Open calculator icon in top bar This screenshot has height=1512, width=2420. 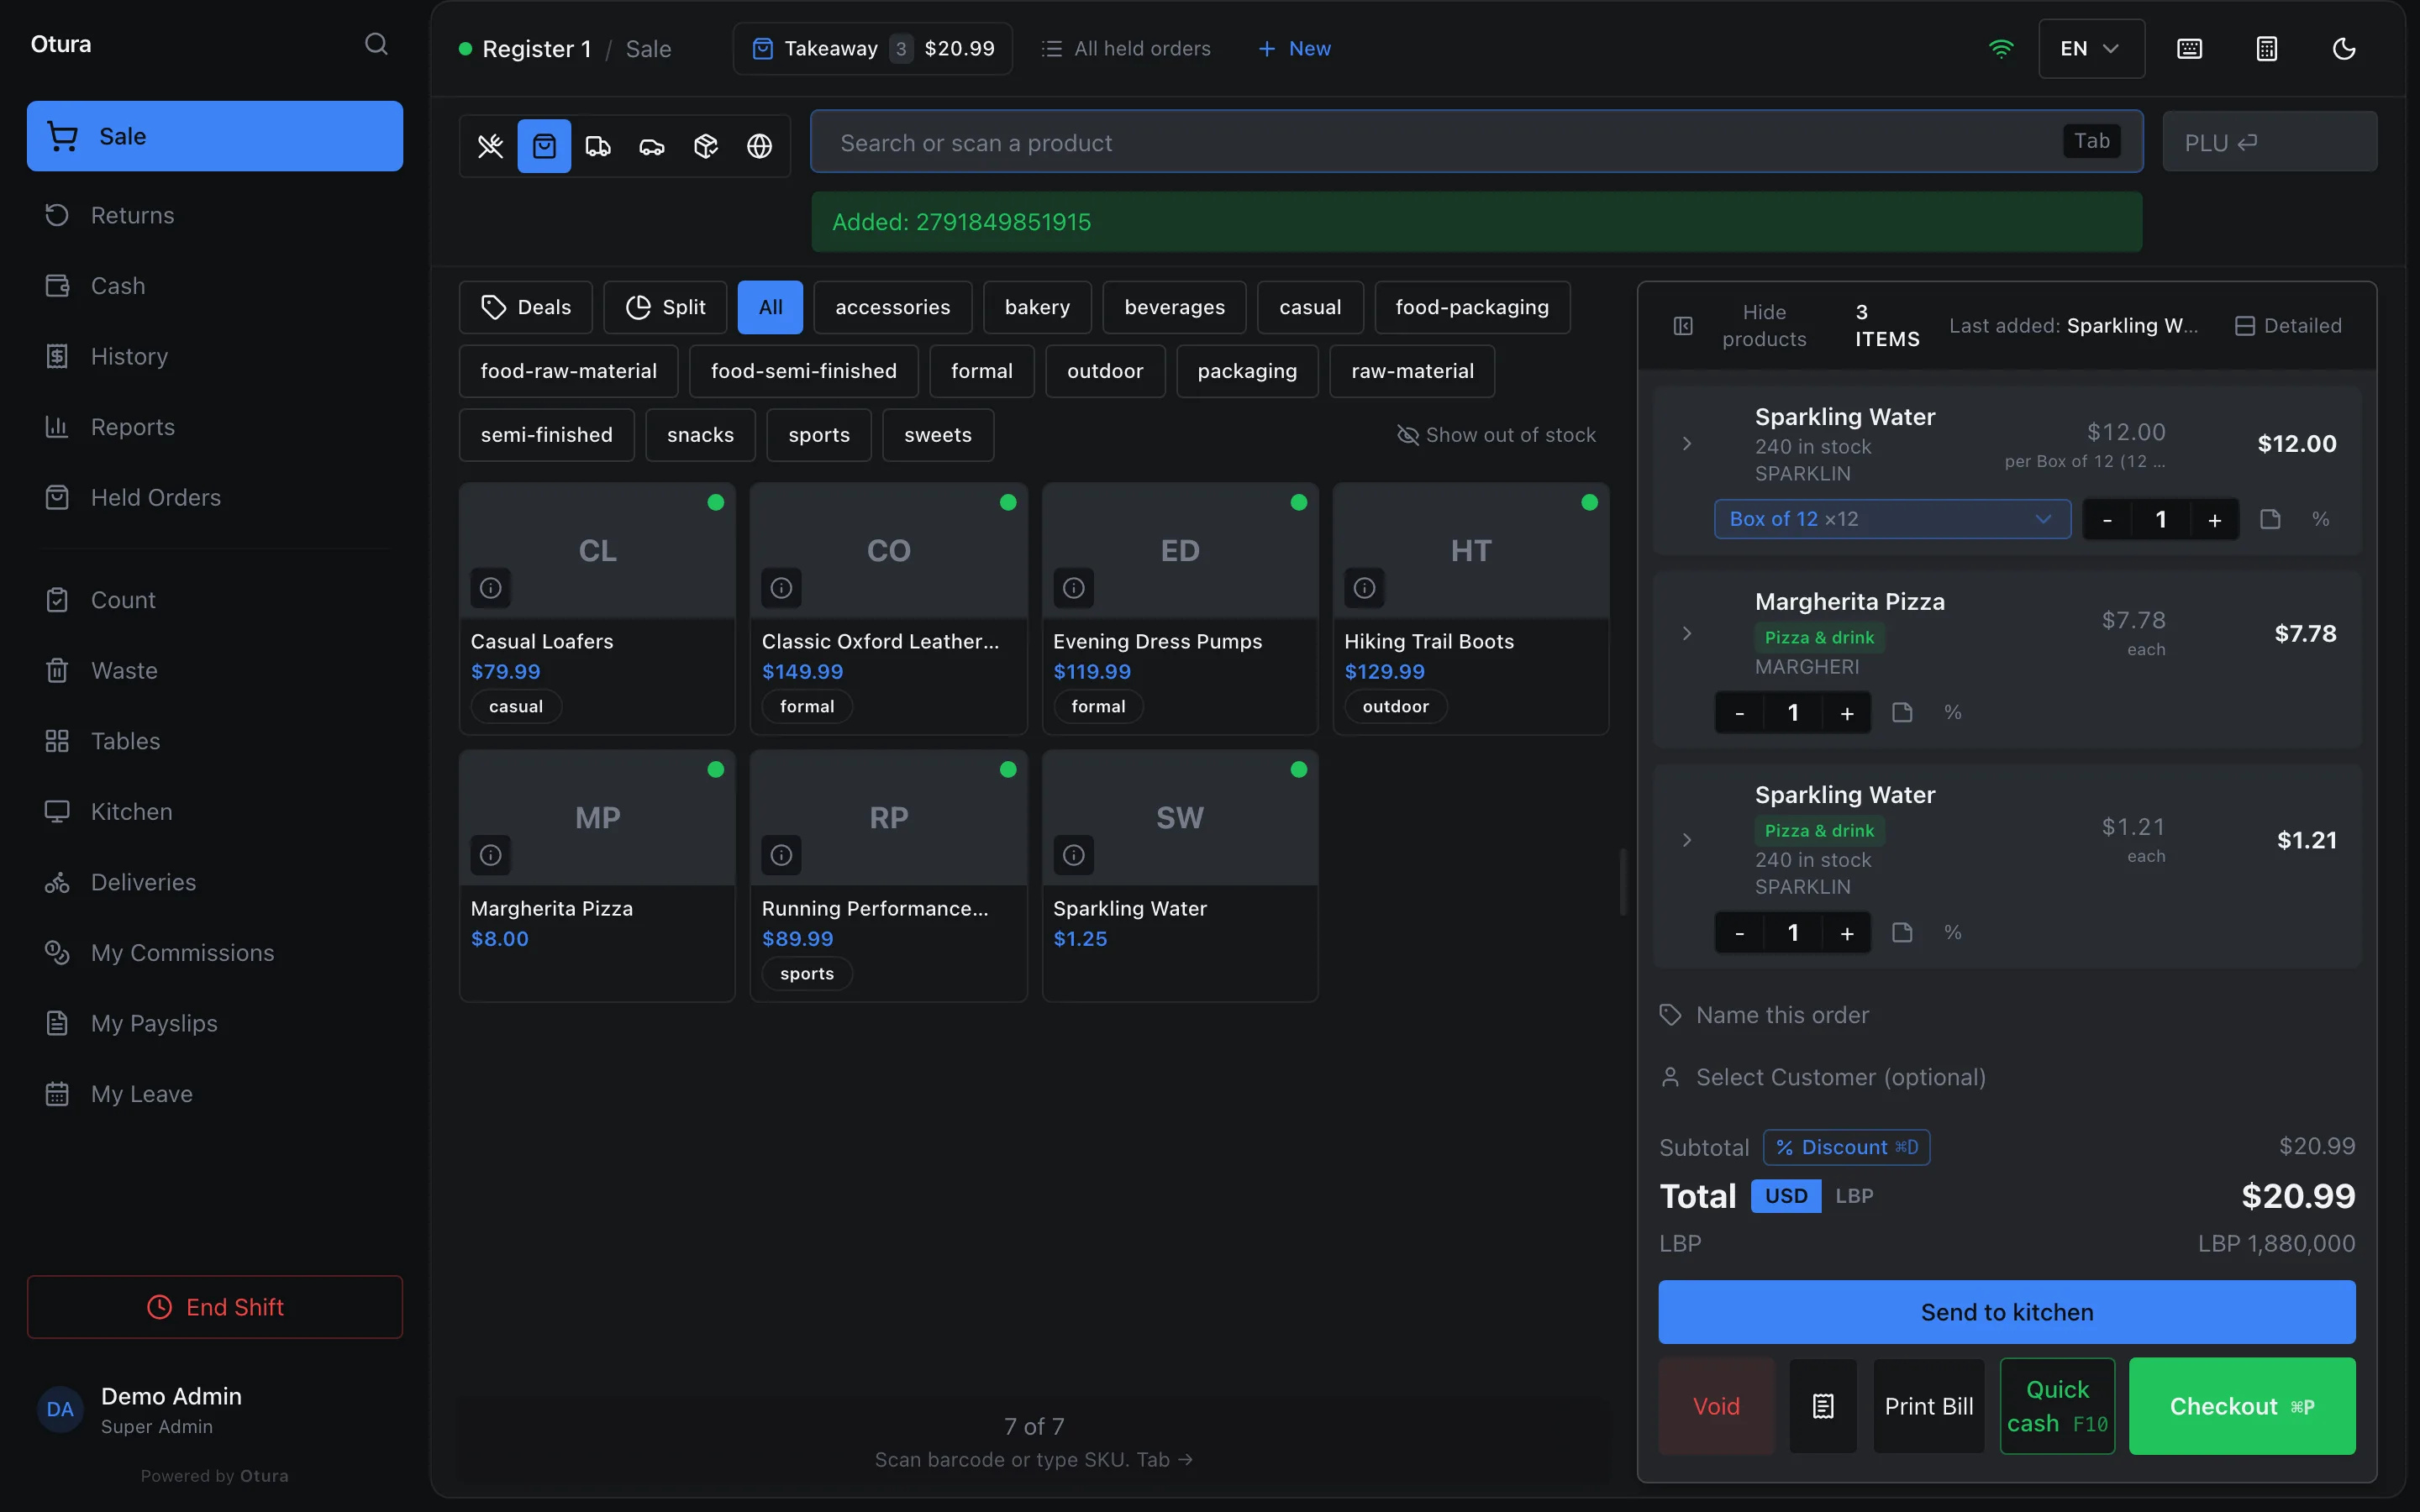(x=2267, y=49)
